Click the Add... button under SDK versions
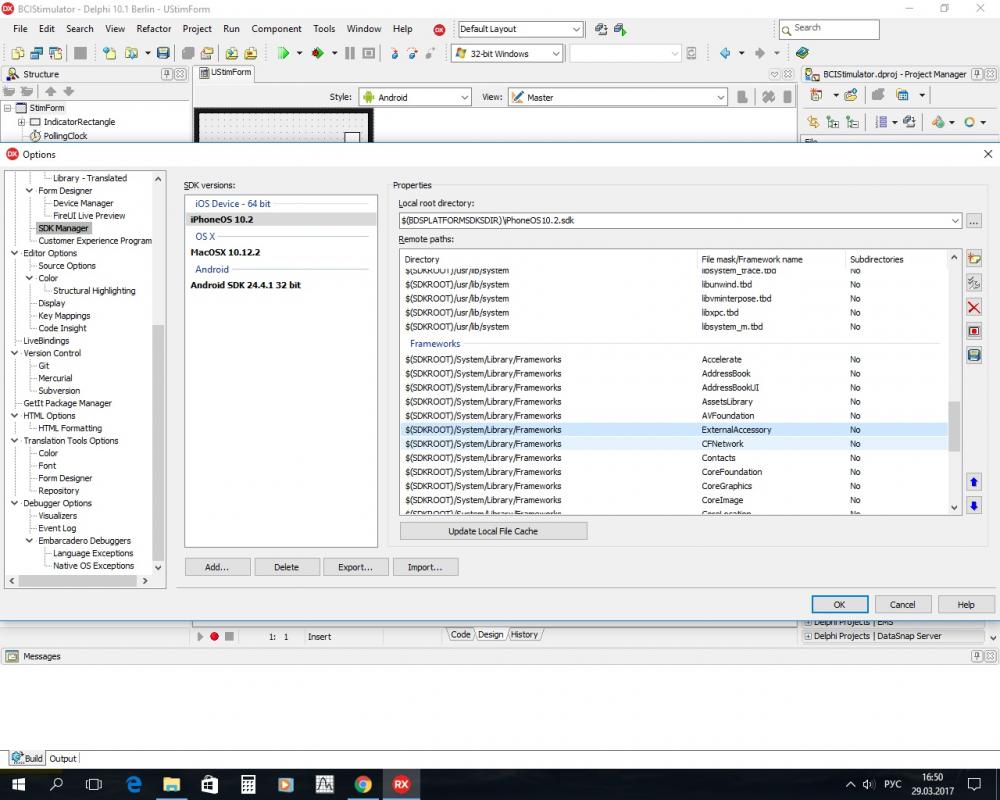 coord(217,567)
